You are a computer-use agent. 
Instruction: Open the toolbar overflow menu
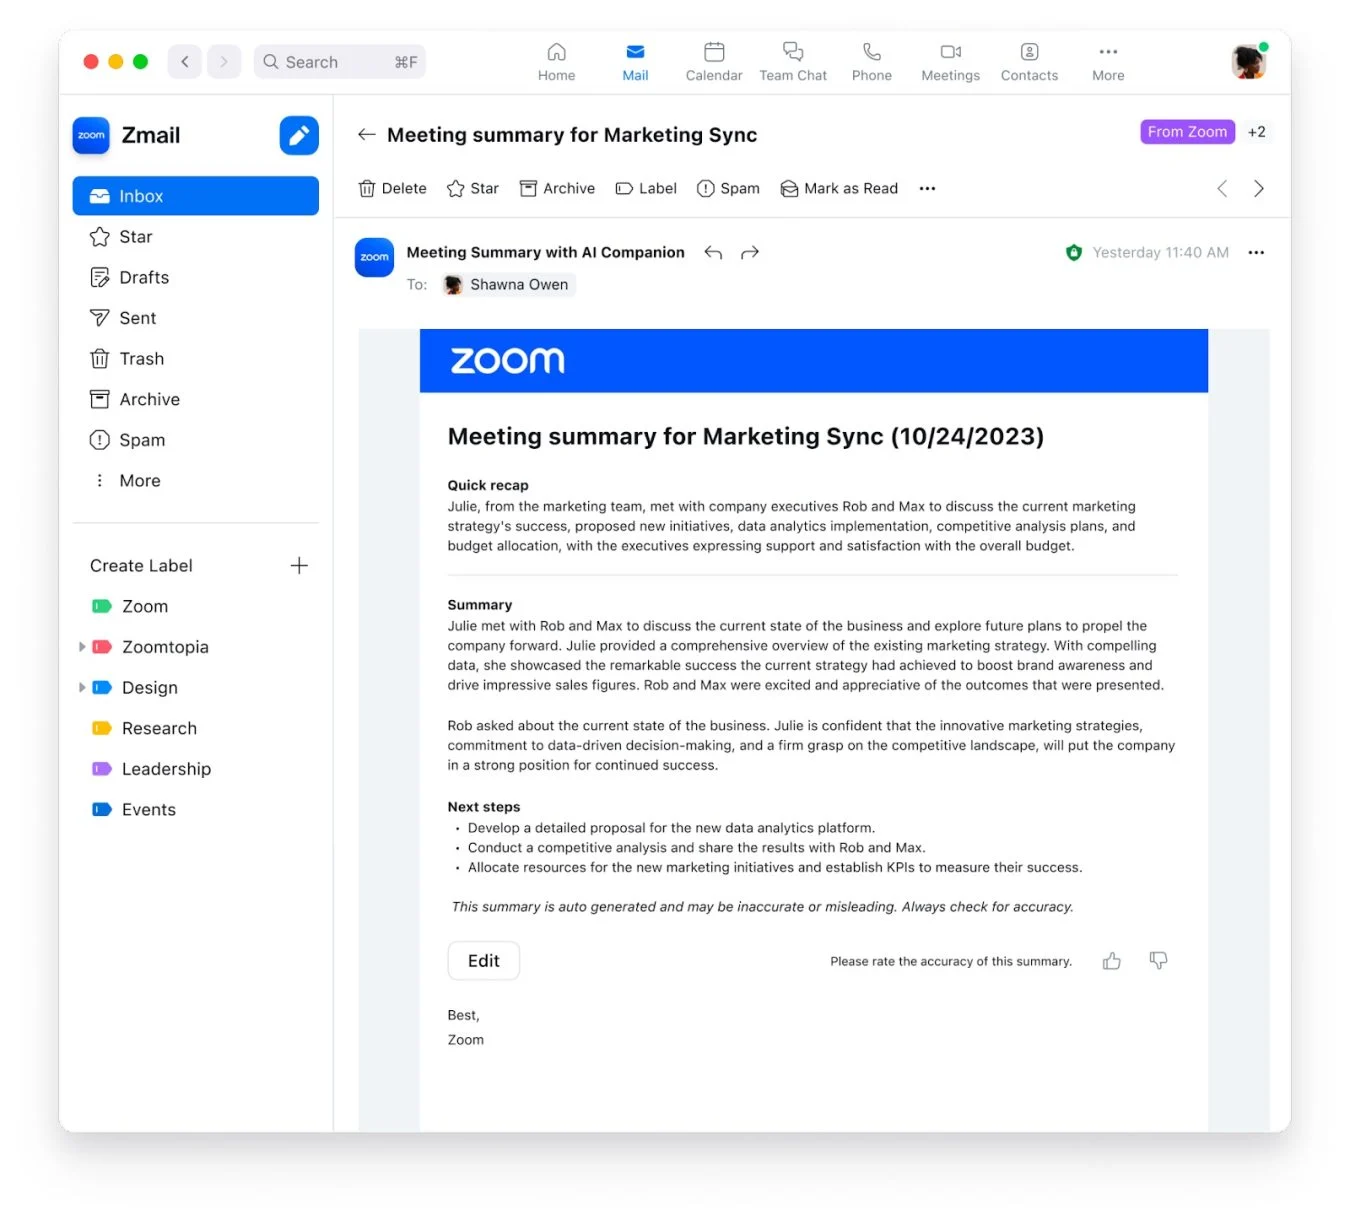(x=926, y=188)
